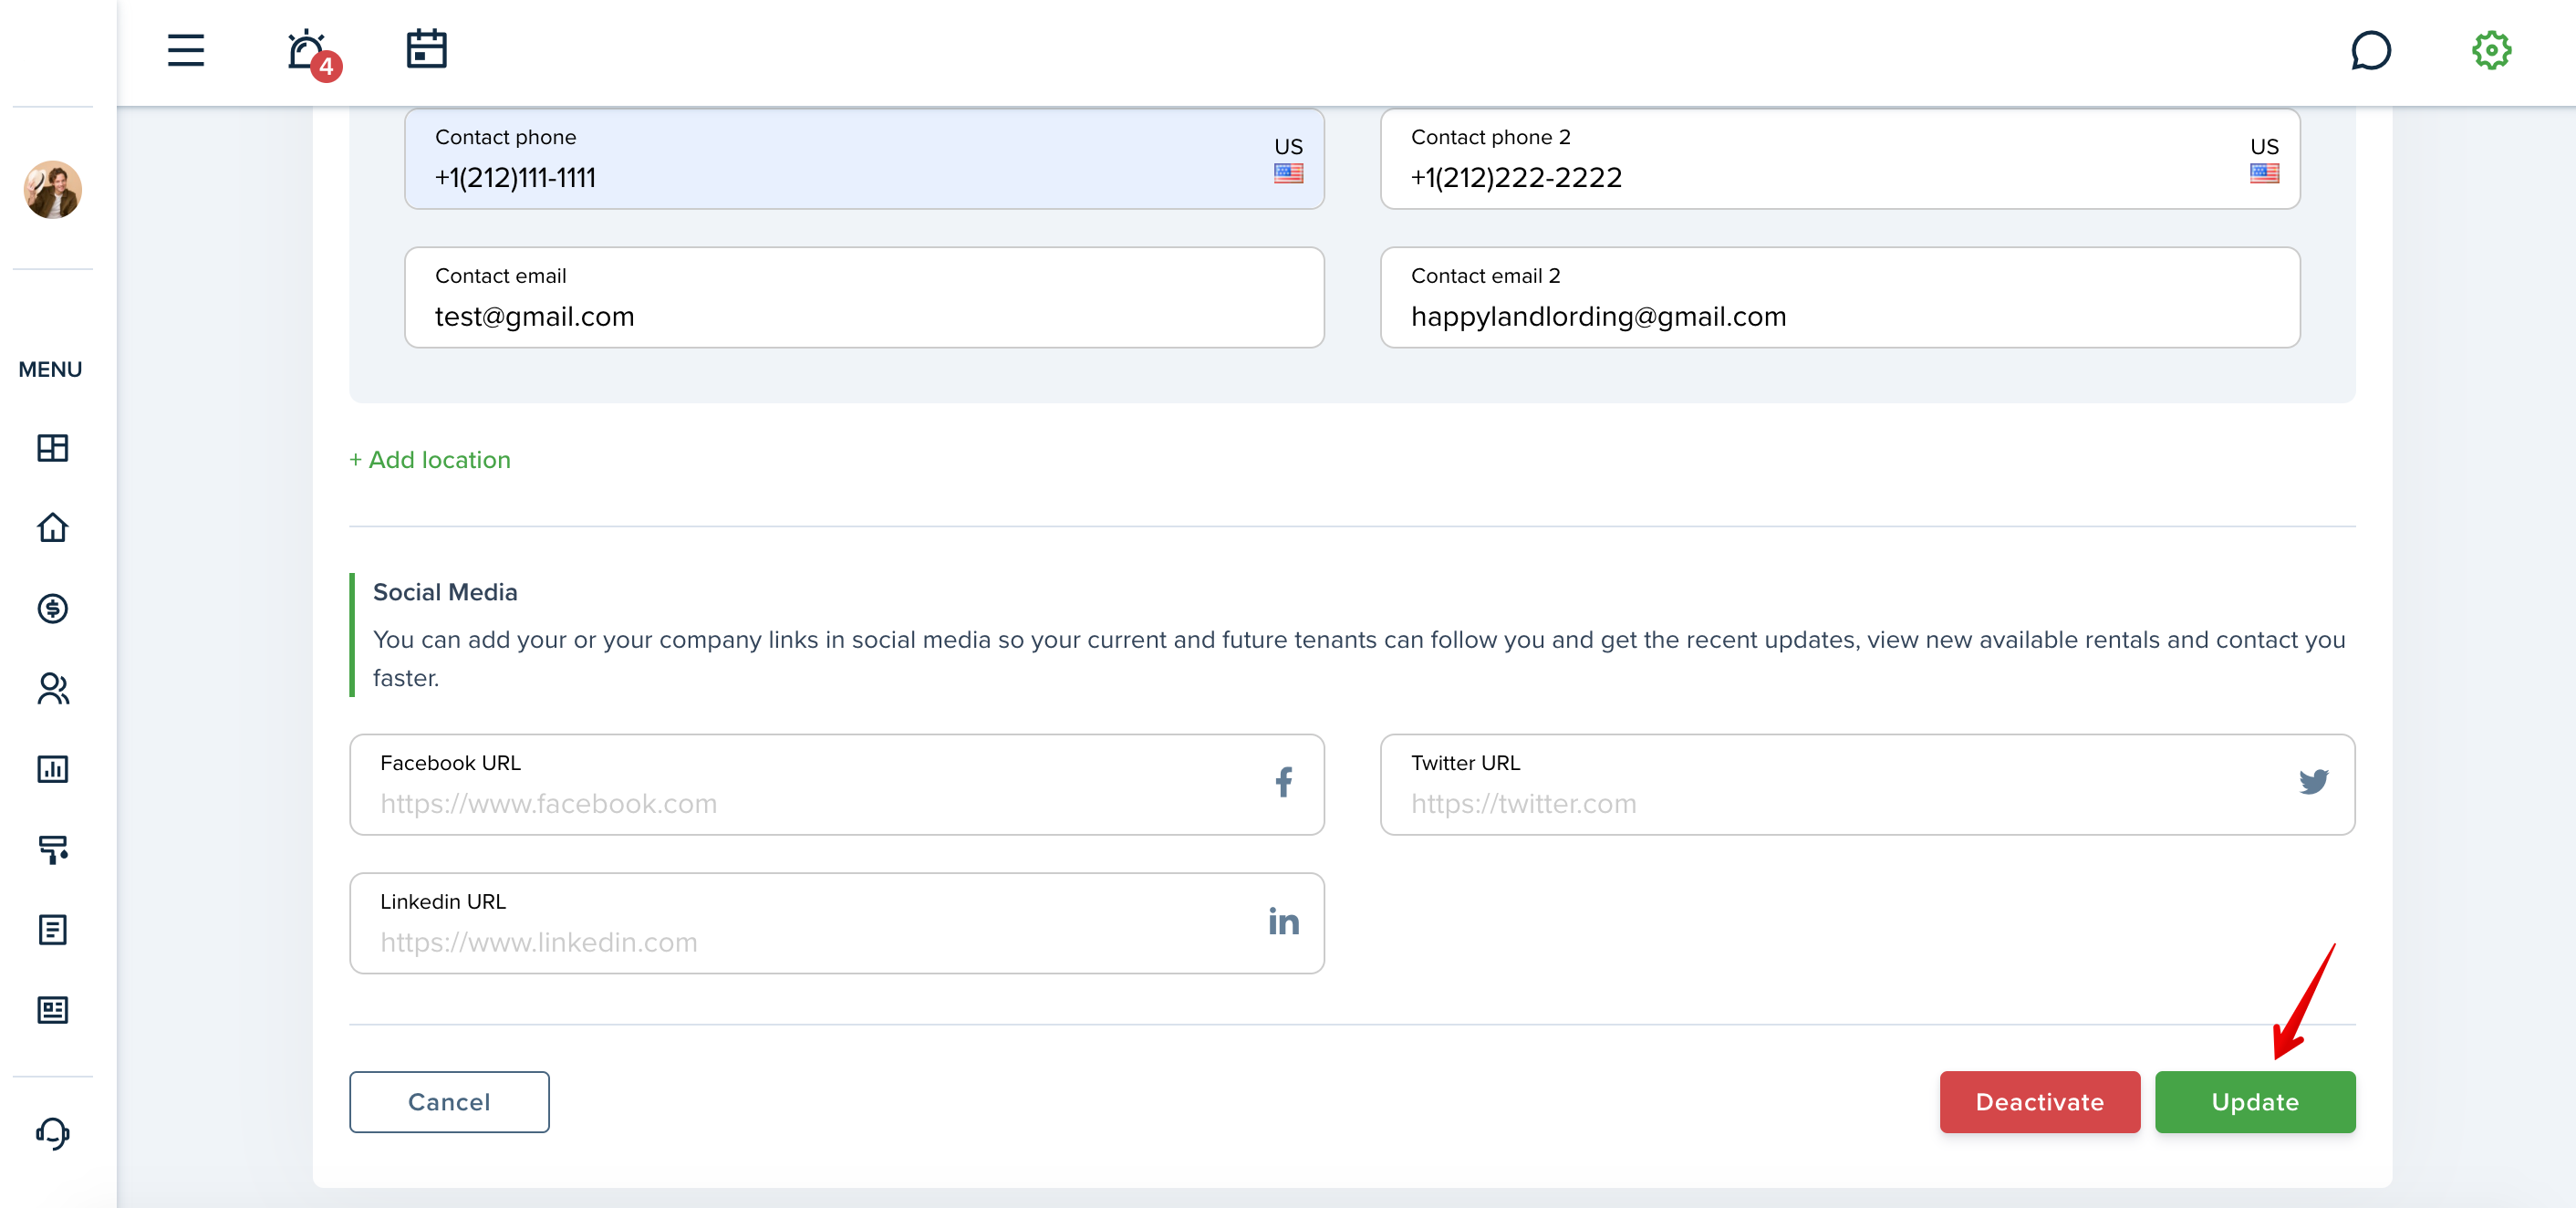
Task: Click the Contact phone input field
Action: click(864, 159)
